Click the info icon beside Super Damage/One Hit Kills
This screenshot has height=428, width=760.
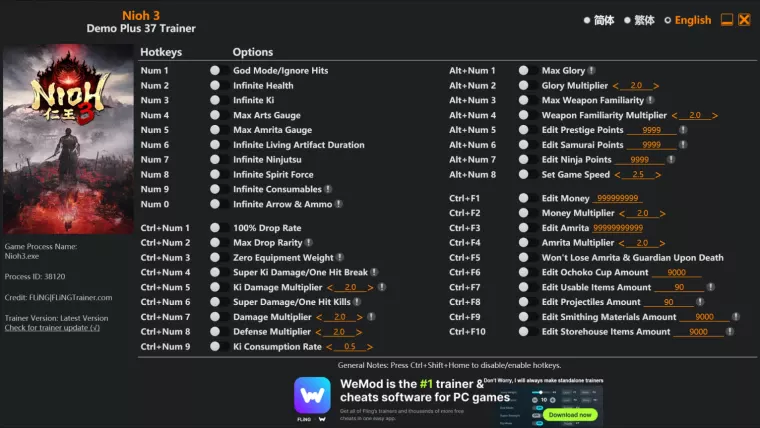click(x=357, y=302)
